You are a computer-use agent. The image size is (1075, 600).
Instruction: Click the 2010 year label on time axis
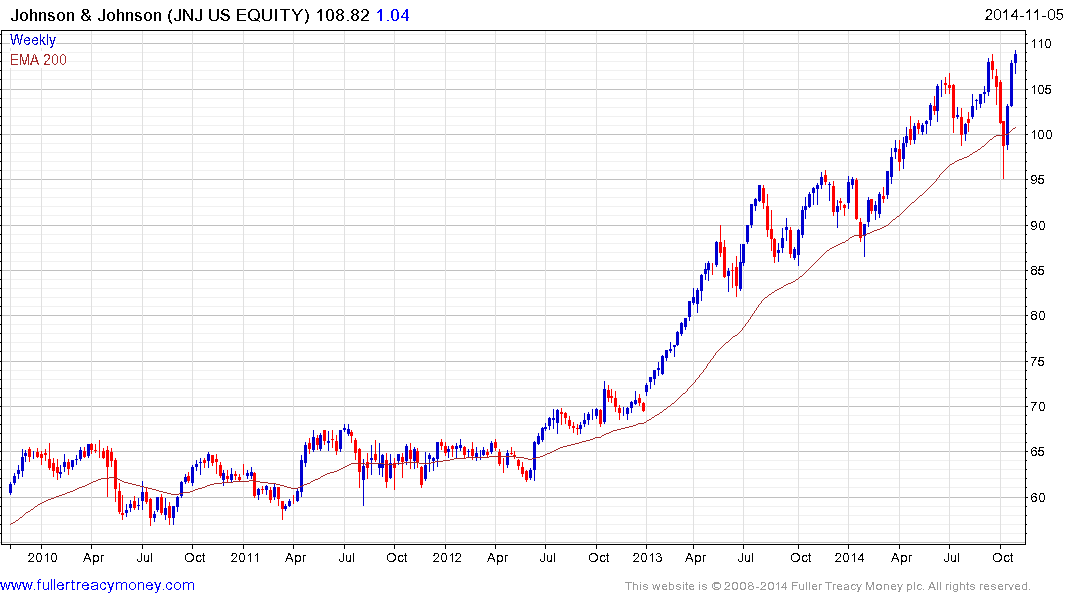(43, 557)
